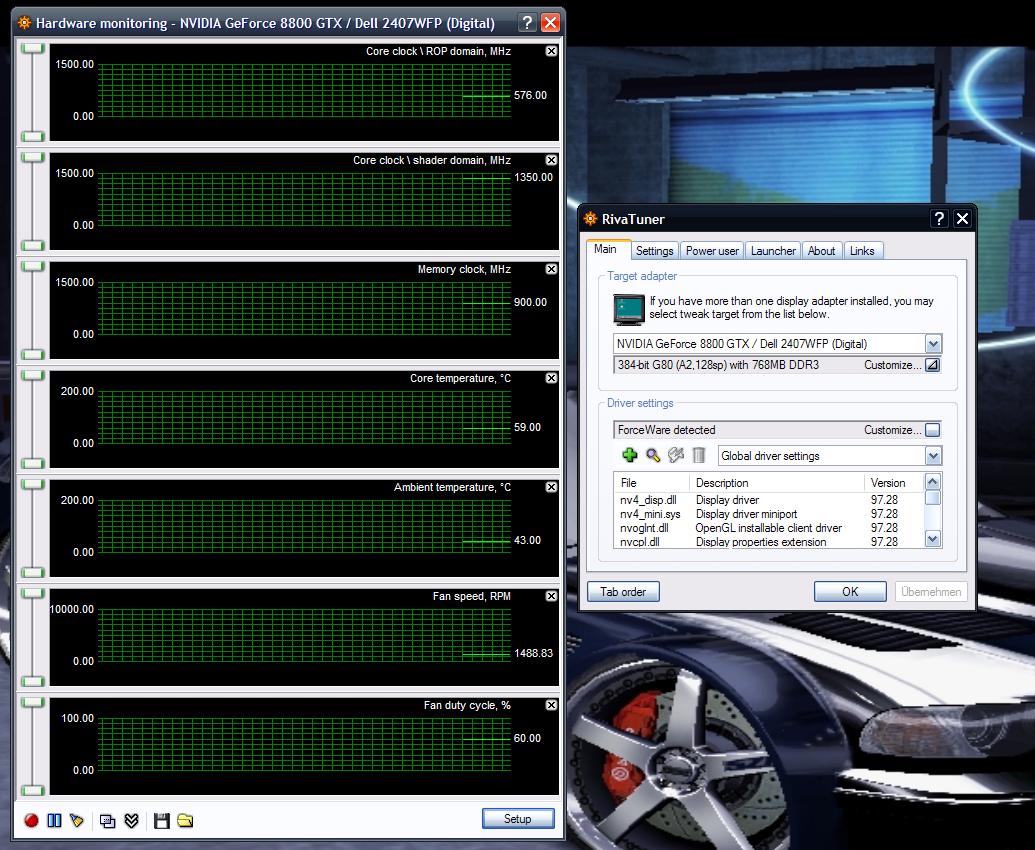The height and width of the screenshot is (850, 1035).
Task: Save monitoring log with floppy disk icon
Action: point(162,820)
